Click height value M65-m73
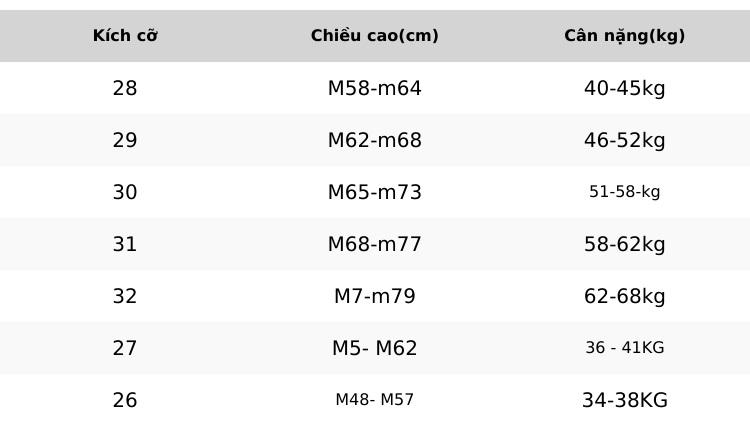Viewport: 750px width, 426px height. pyautogui.click(x=375, y=192)
